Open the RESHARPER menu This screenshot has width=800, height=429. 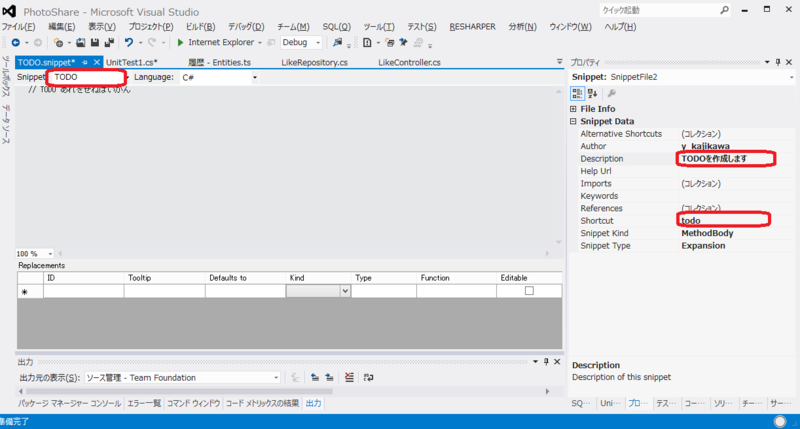tap(472, 27)
